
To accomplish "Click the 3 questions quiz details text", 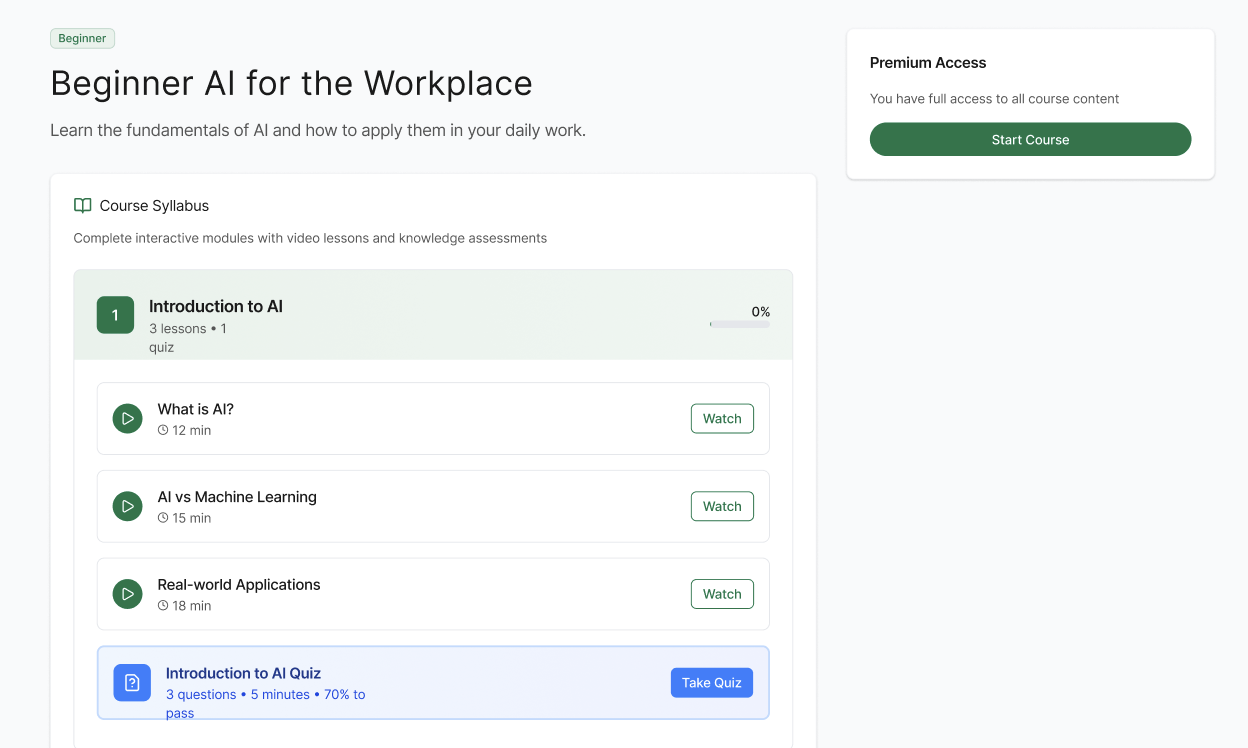I will point(266,704).
